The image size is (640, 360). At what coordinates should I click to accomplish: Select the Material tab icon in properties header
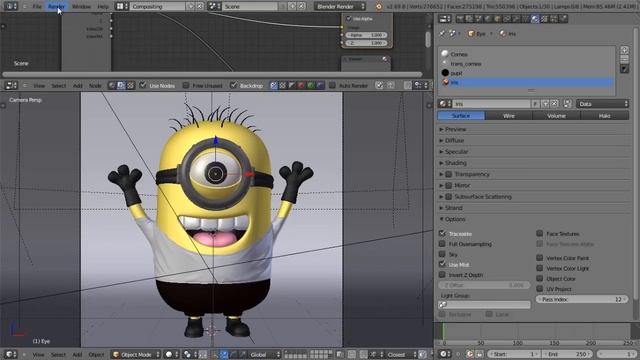(x=535, y=19)
